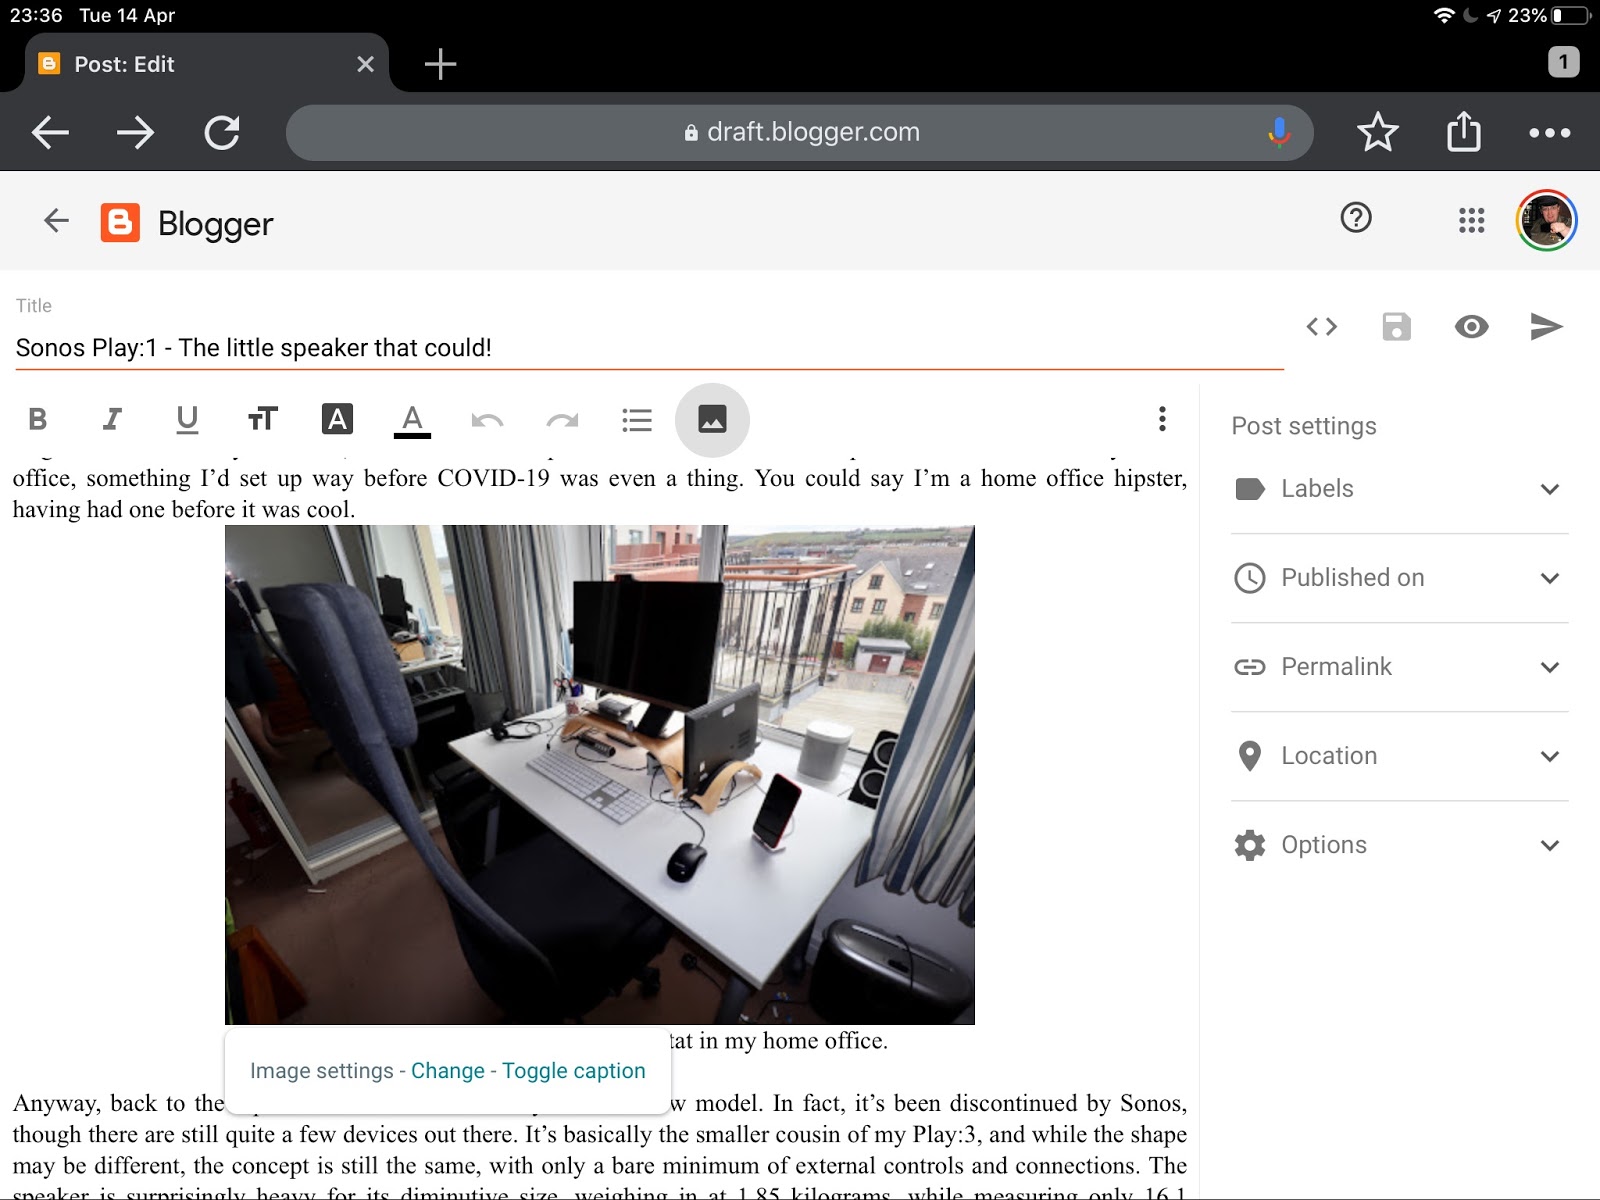Toggle bold formatting in editor toolbar

point(38,419)
